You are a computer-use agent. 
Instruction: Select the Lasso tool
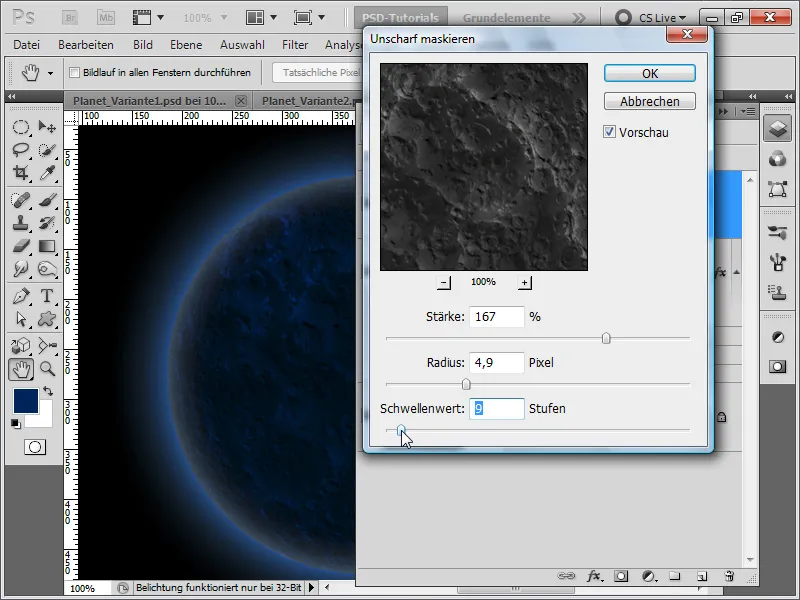coord(20,150)
